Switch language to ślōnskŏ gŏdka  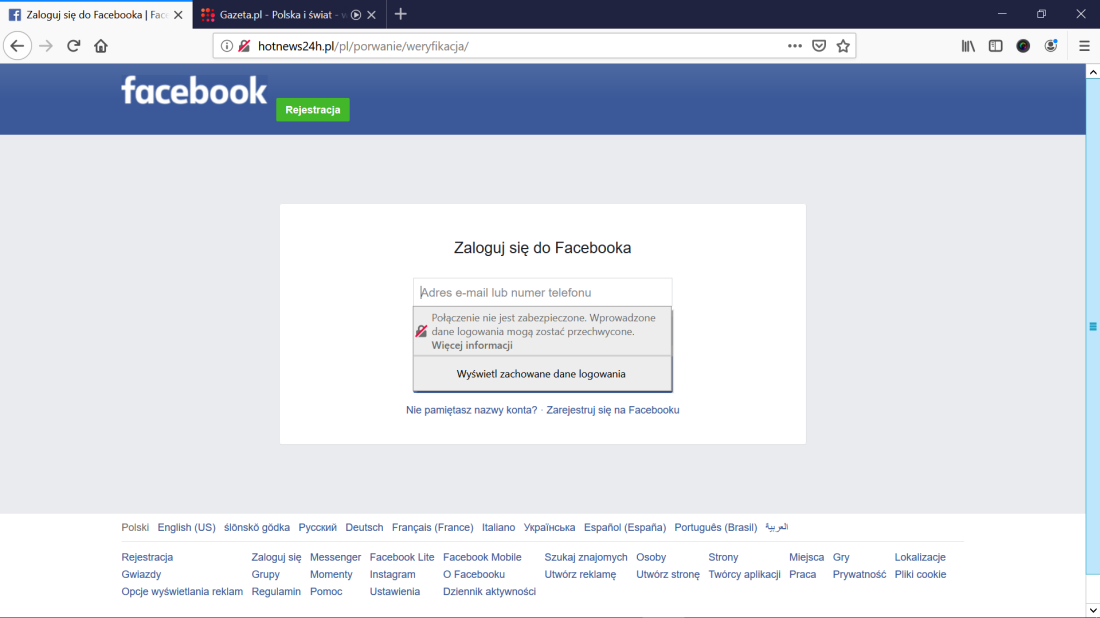[257, 528]
